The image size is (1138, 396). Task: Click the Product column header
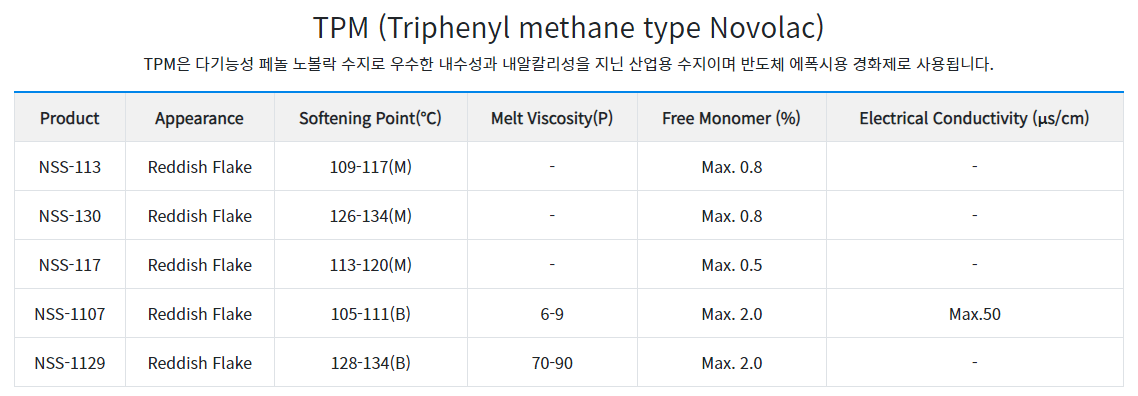pyautogui.click(x=70, y=118)
